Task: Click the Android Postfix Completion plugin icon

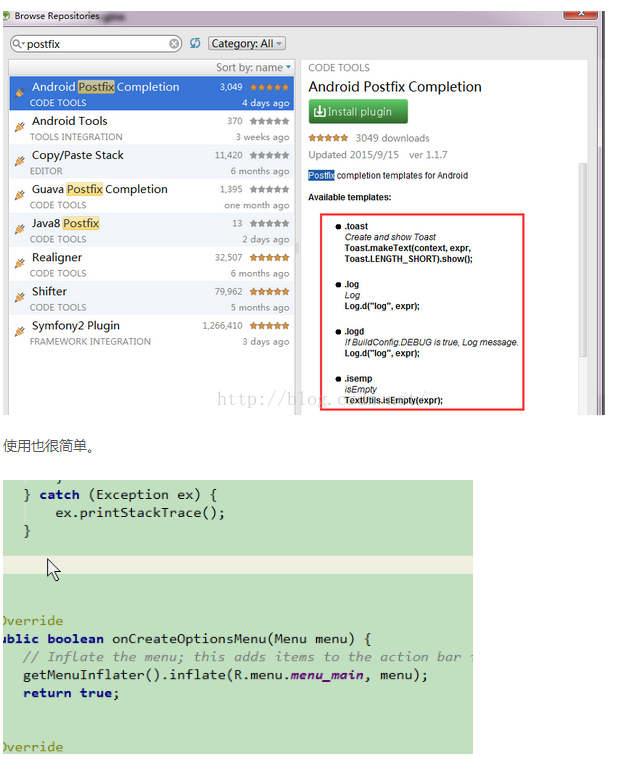Action: (x=19, y=92)
